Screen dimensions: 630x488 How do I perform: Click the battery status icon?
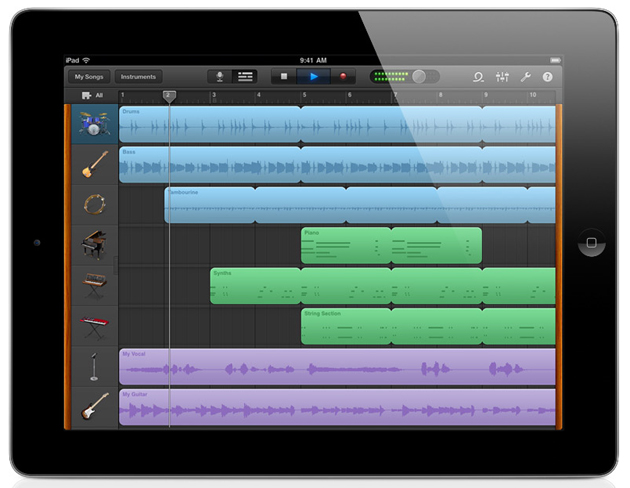click(x=555, y=60)
